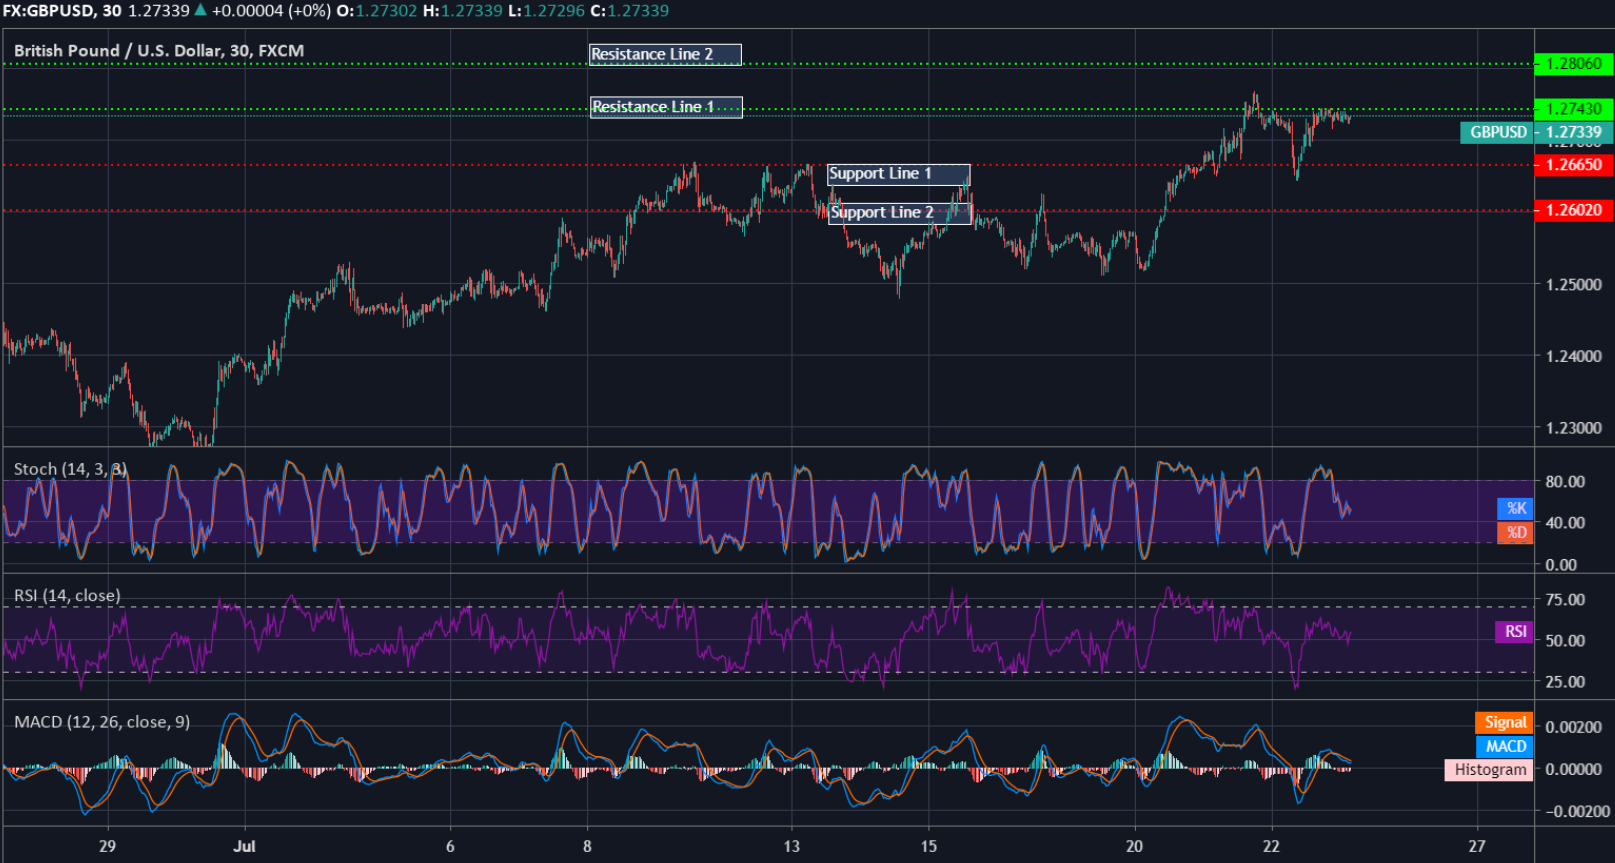Click the 0.00200 MACD axis value
This screenshot has width=1615, height=863.
tap(1574, 727)
